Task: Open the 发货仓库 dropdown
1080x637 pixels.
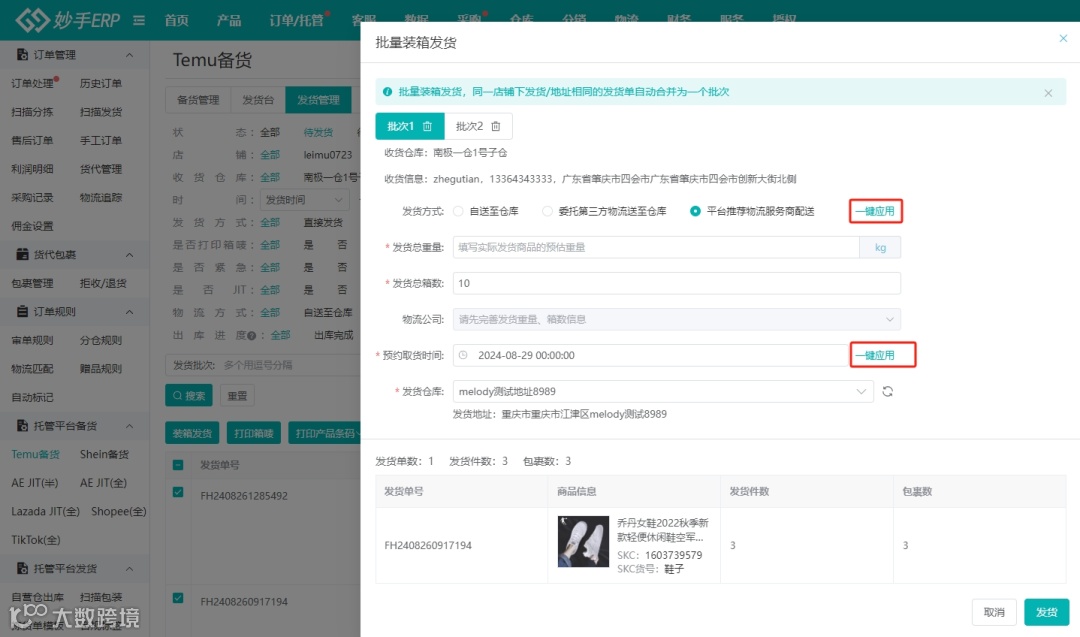Action: (663, 391)
